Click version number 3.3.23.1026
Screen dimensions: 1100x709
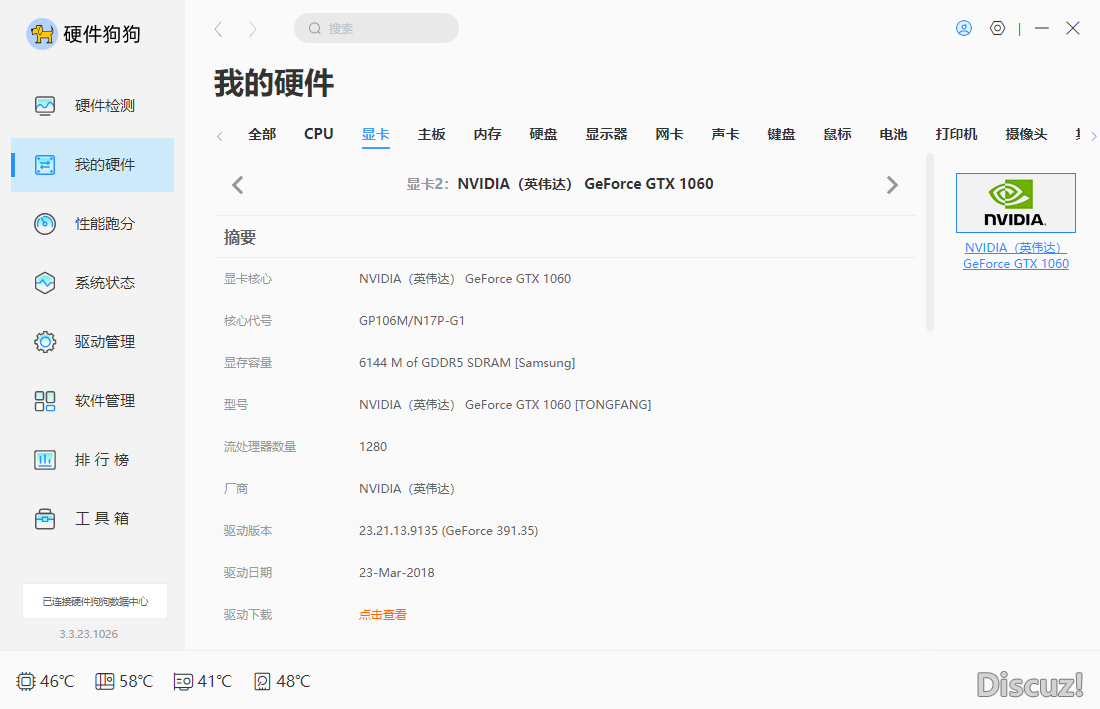[88, 634]
